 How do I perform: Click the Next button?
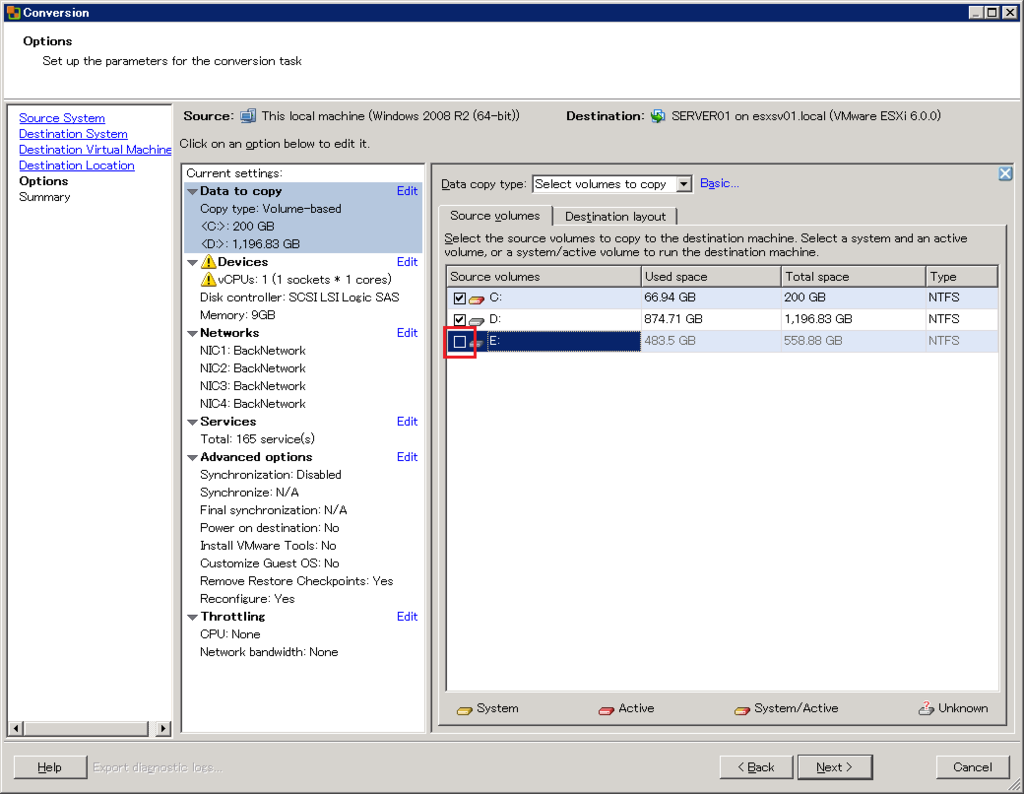(x=835, y=767)
